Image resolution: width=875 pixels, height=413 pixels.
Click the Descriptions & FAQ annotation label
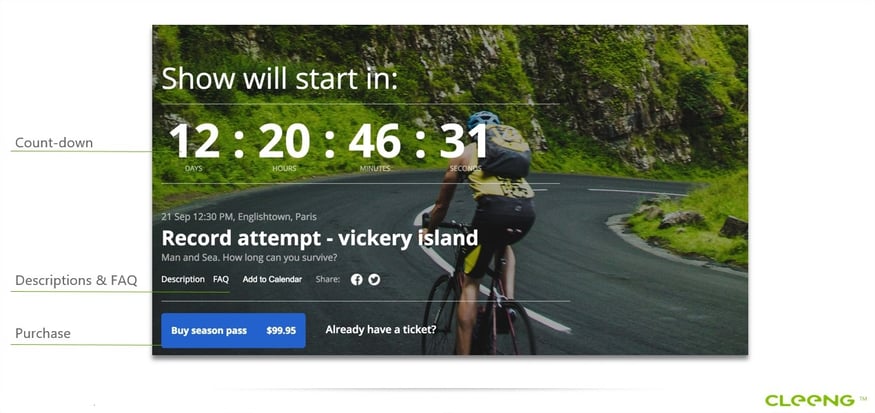click(x=76, y=280)
